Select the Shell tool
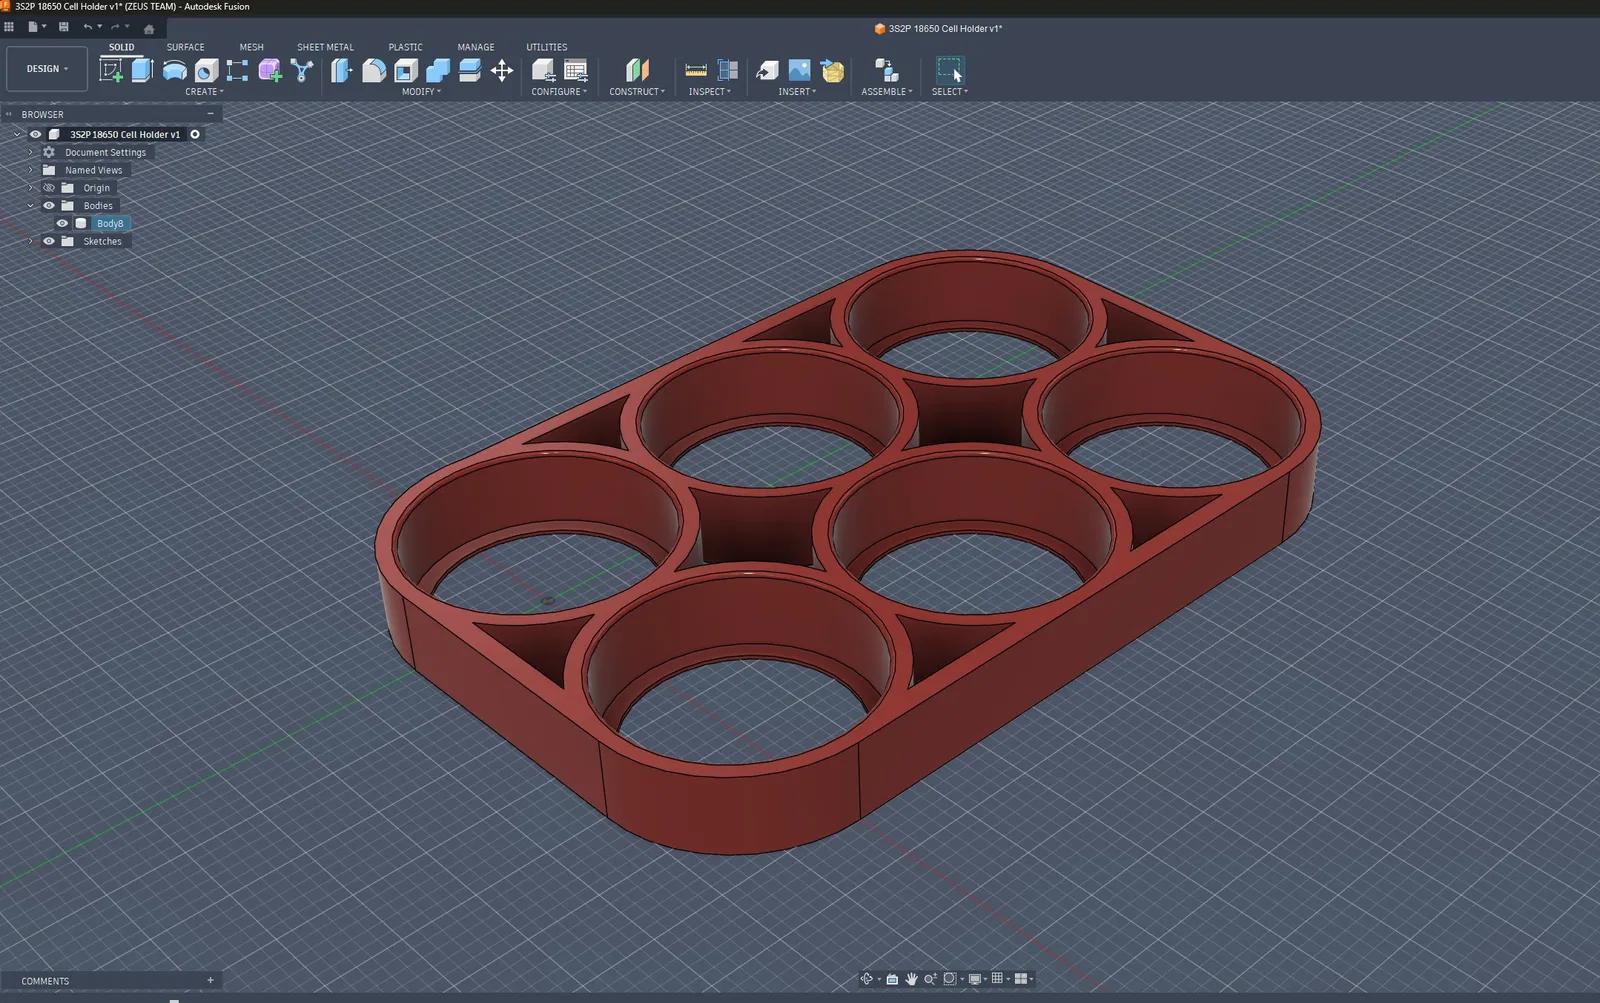Screen dimensions: 1600x1003 (x=406, y=70)
